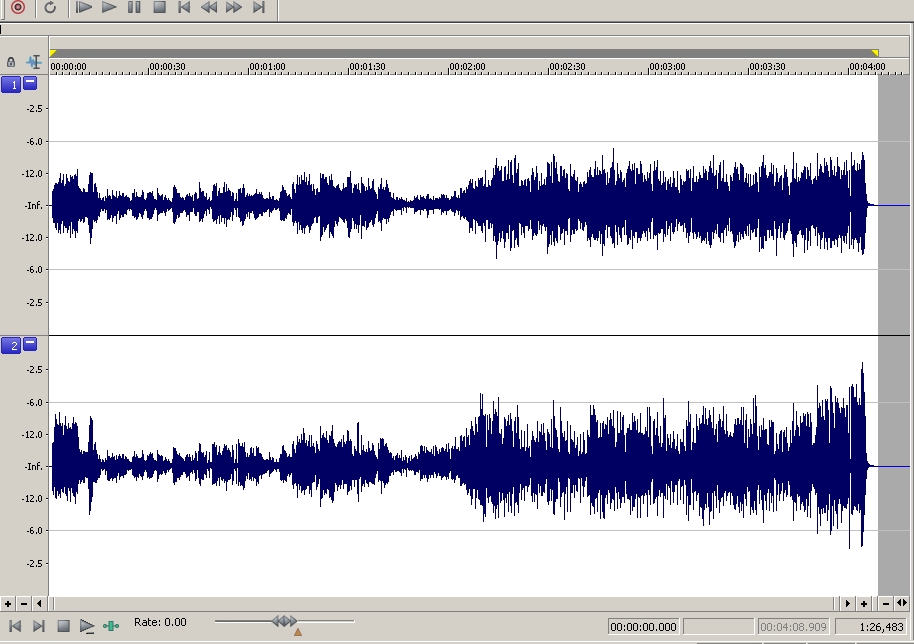Image resolution: width=914 pixels, height=644 pixels.
Task: Click the orange triangle under scrub slider
Action: pyautogui.click(x=298, y=632)
